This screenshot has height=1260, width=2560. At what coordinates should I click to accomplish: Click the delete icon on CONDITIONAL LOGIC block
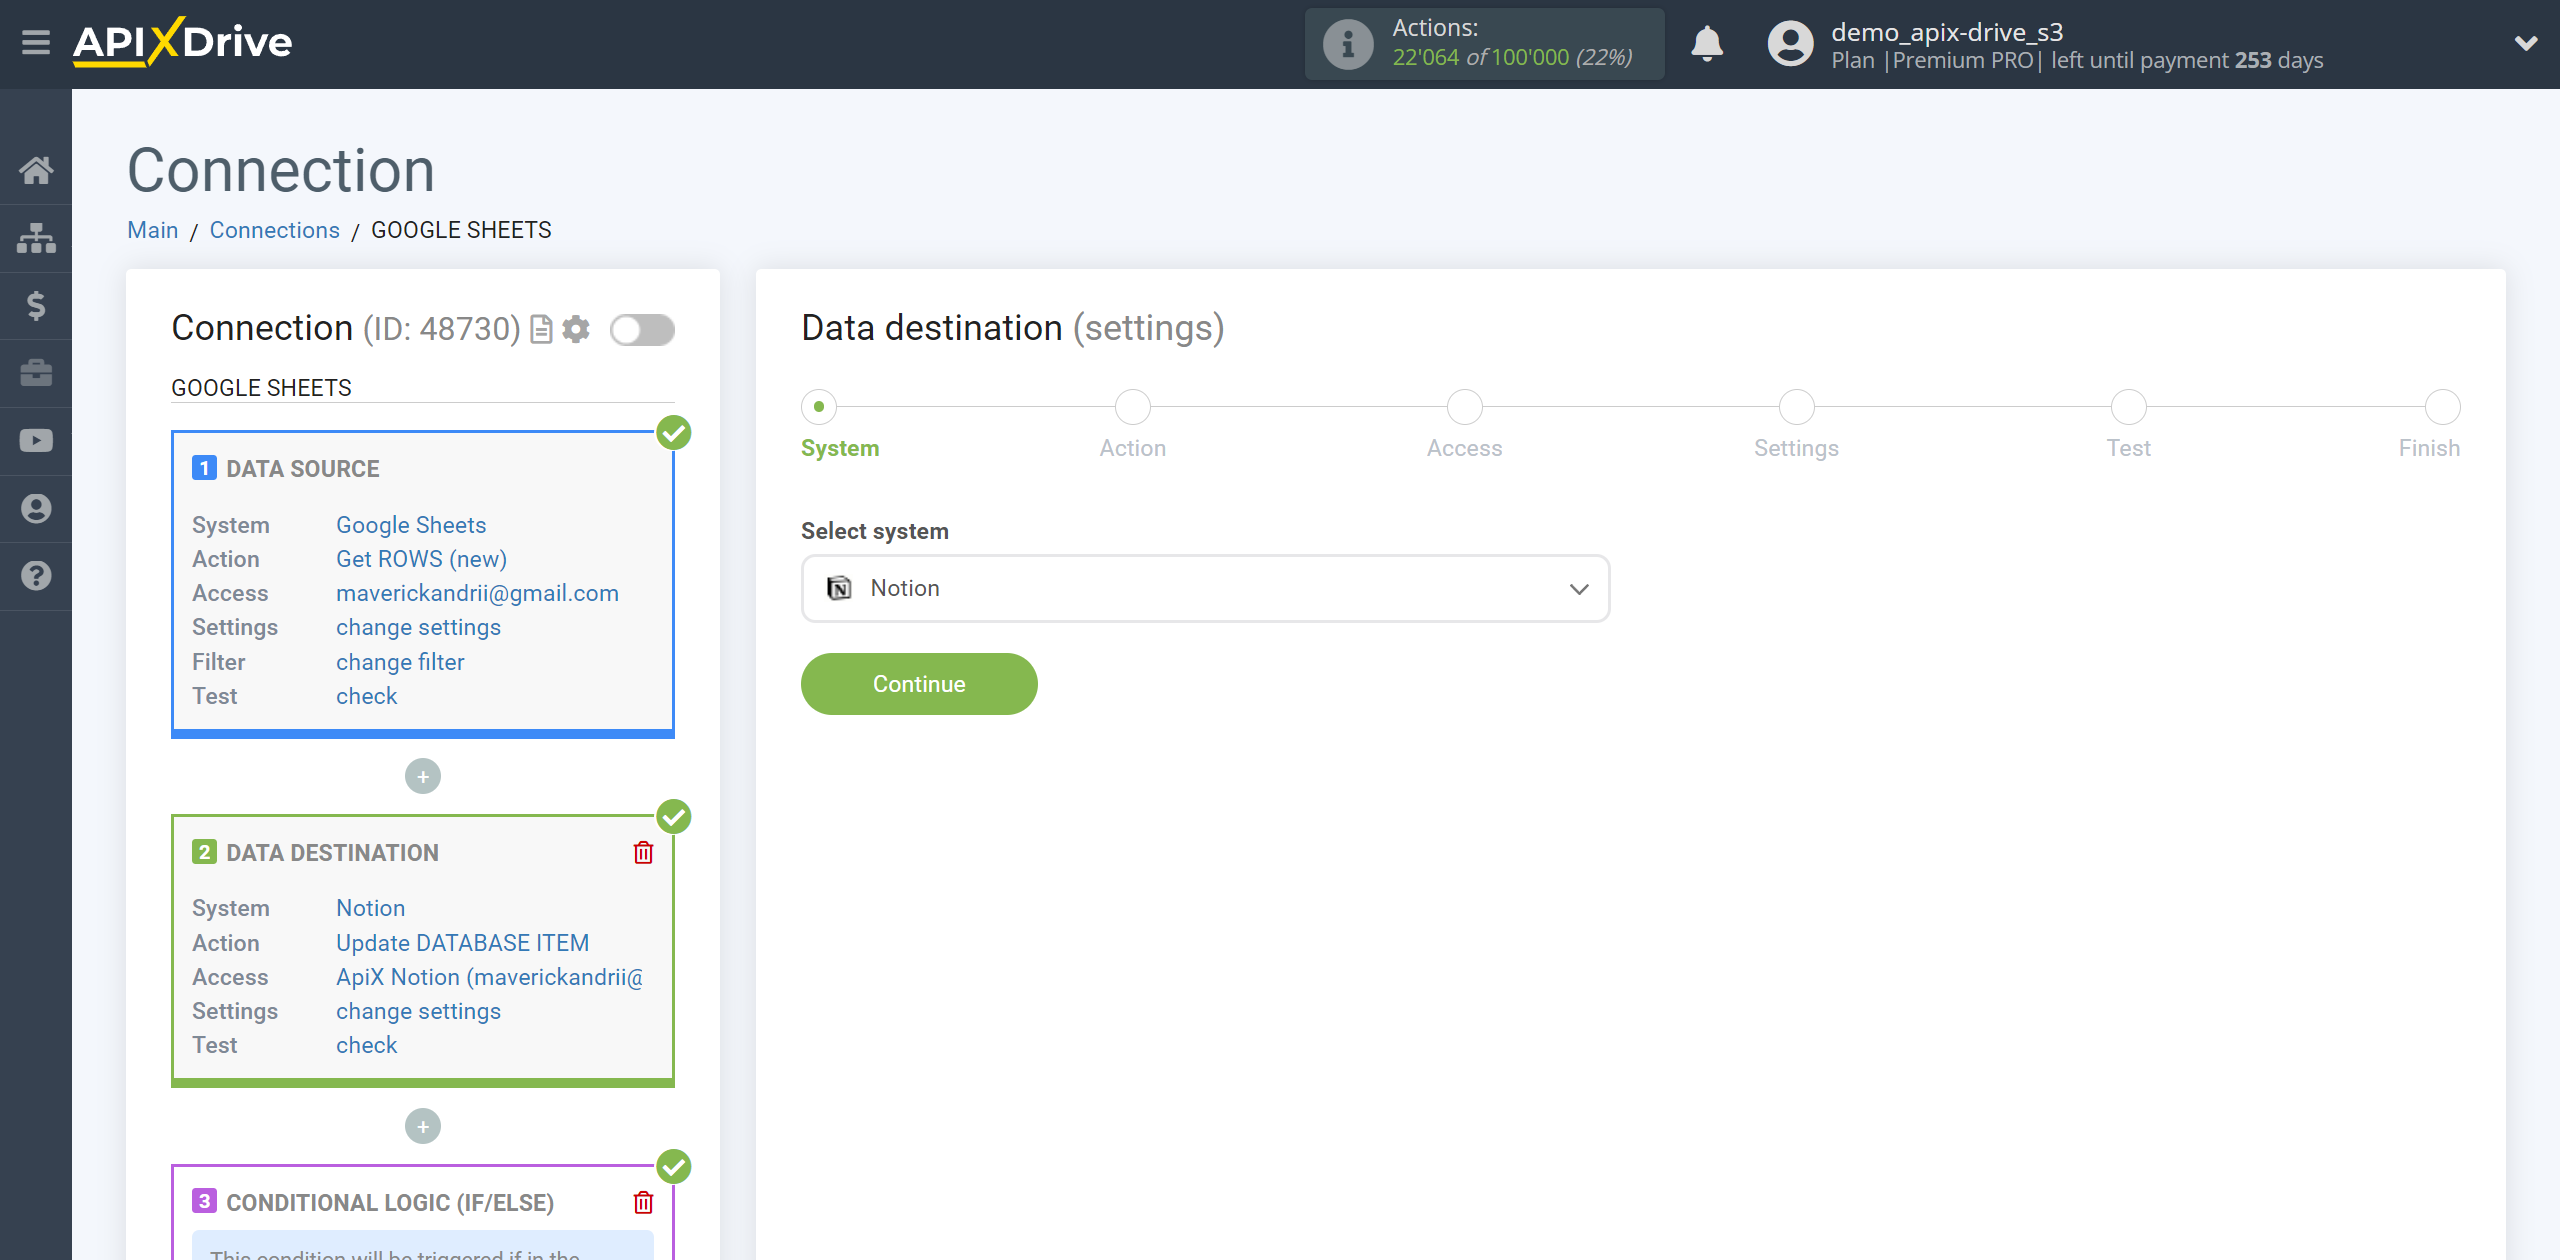[x=647, y=1201]
